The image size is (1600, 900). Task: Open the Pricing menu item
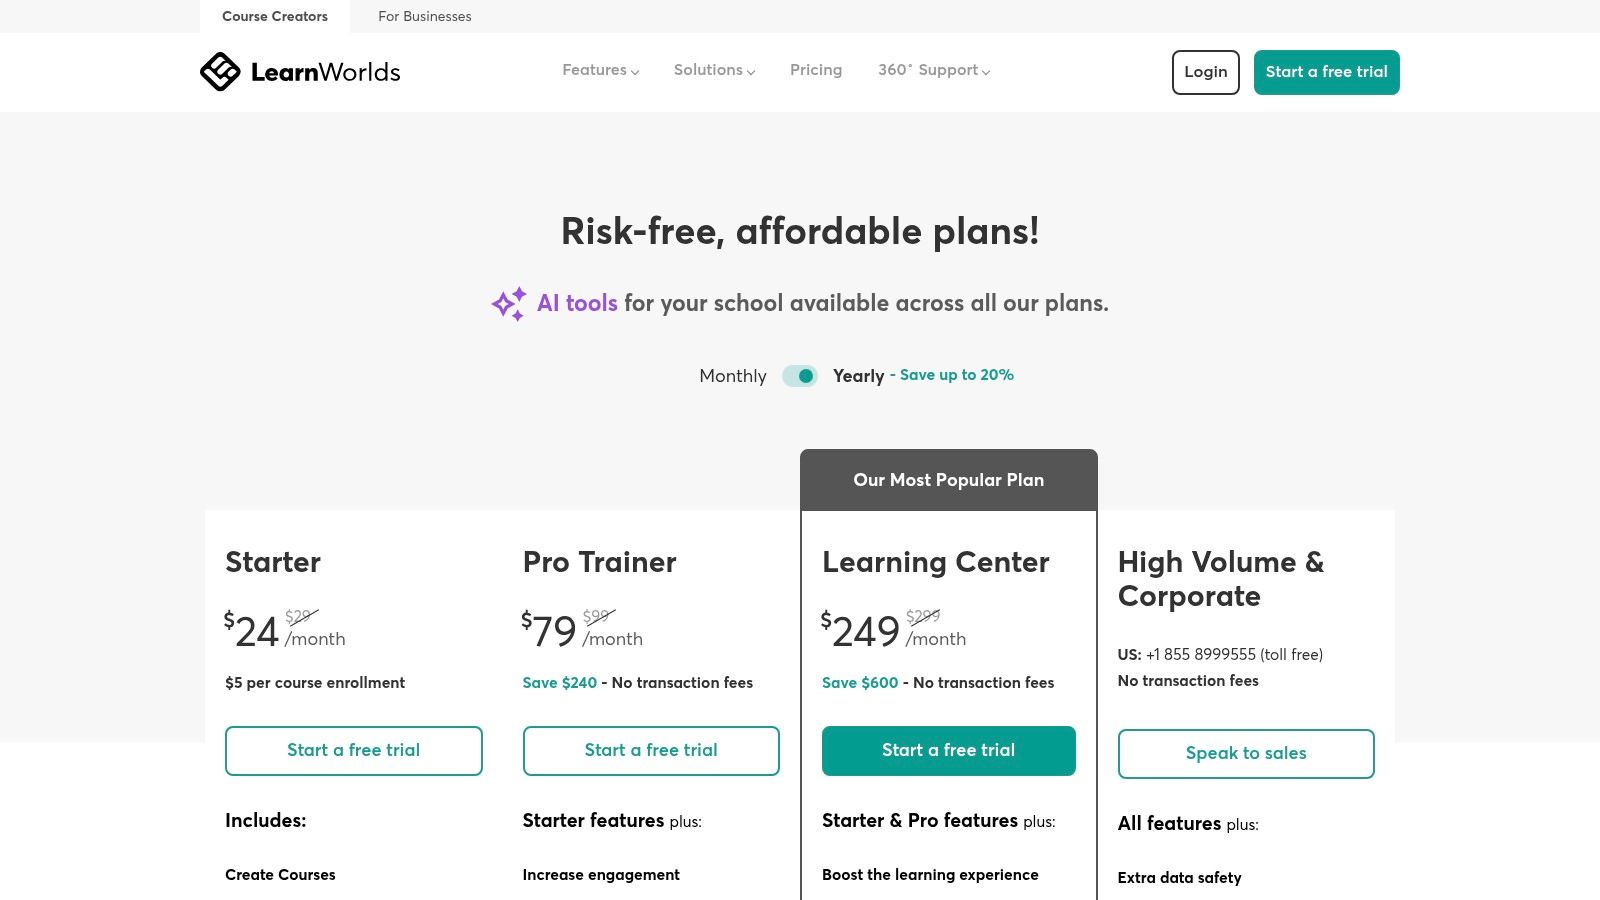[x=816, y=71]
